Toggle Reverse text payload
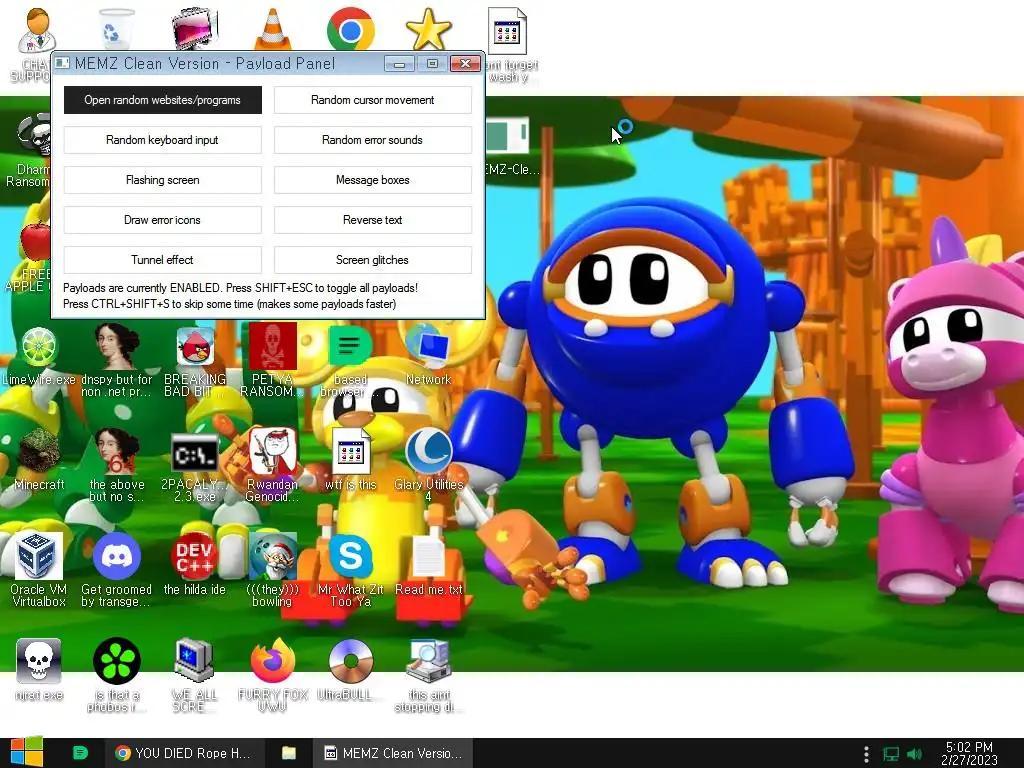Image resolution: width=1024 pixels, height=768 pixels. (372, 220)
